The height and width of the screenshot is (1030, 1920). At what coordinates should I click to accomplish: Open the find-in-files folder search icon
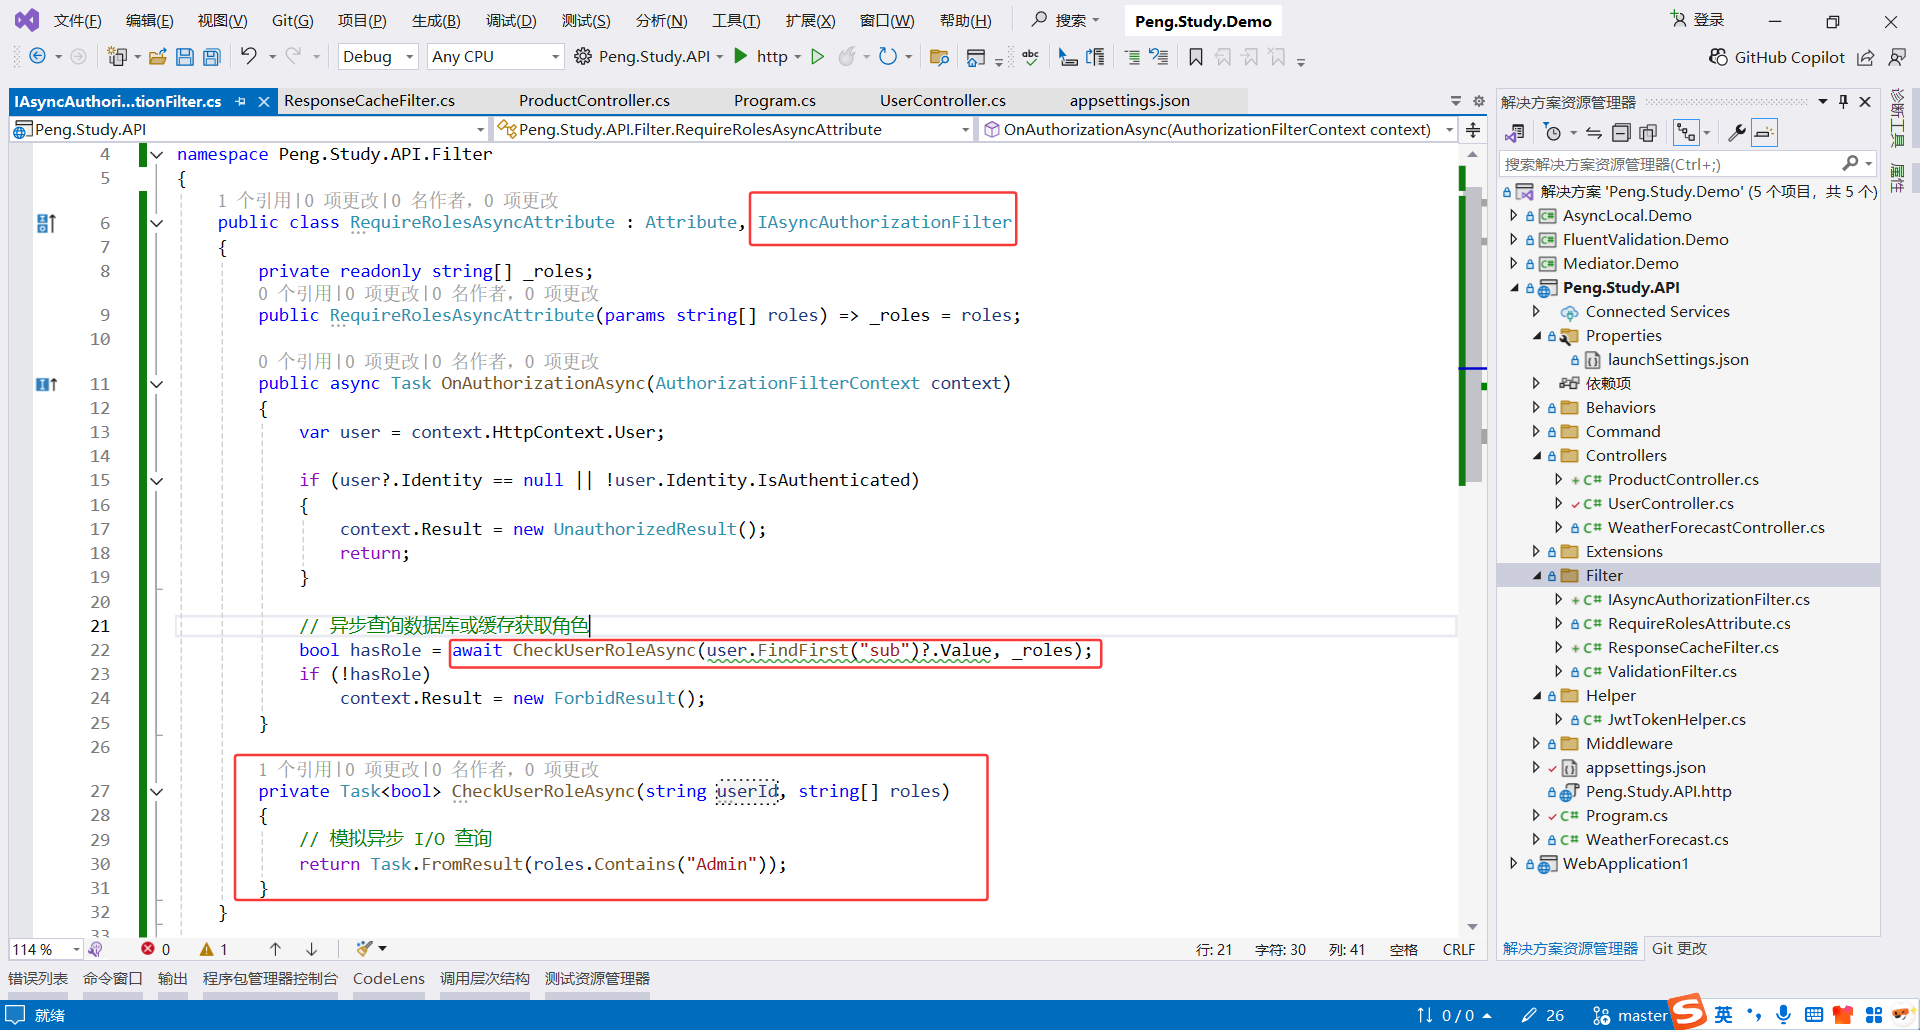pyautogui.click(x=938, y=57)
